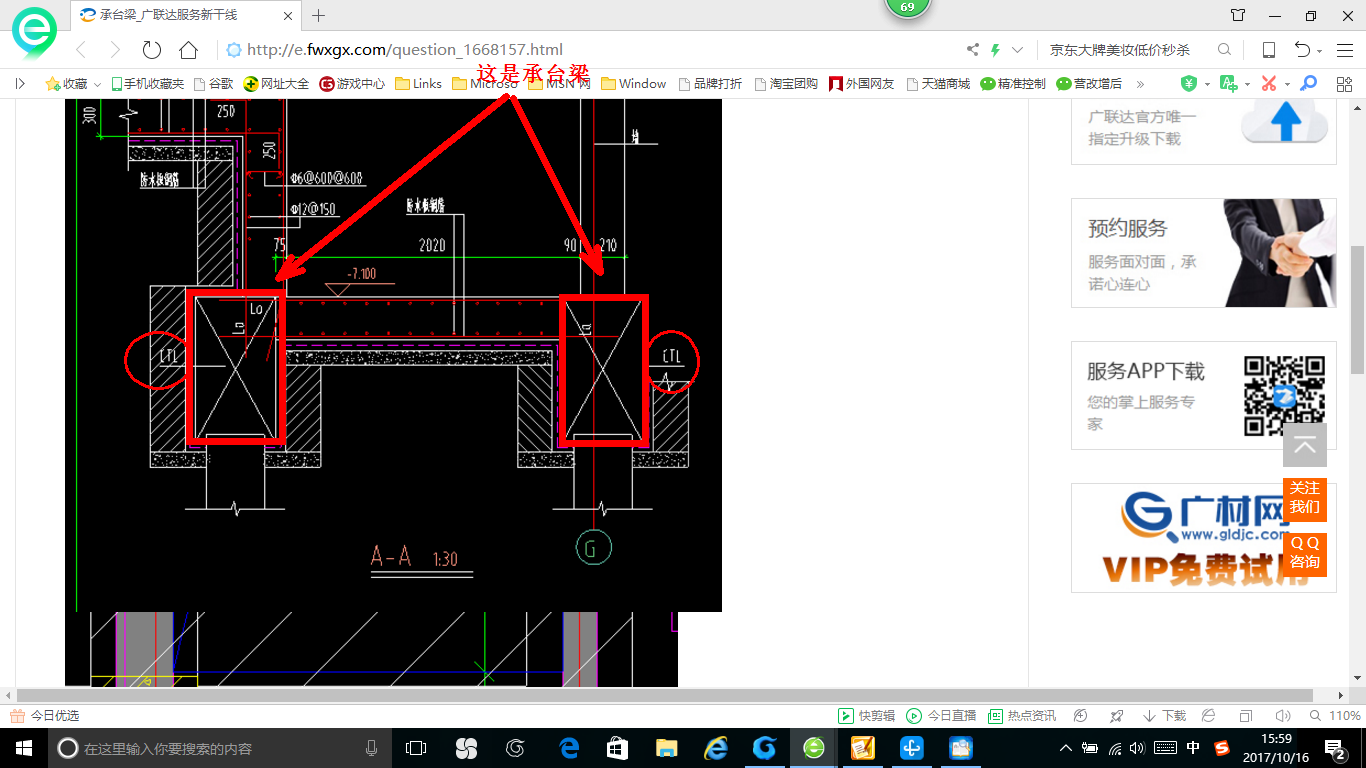1366x768 pixels.
Task: Expand the translate extension dropdown arrow
Action: coord(1247,85)
